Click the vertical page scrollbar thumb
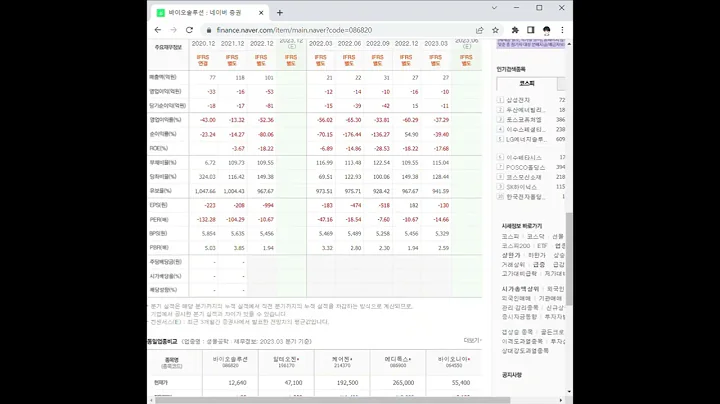This screenshot has height=404, width=720. pos(569,259)
